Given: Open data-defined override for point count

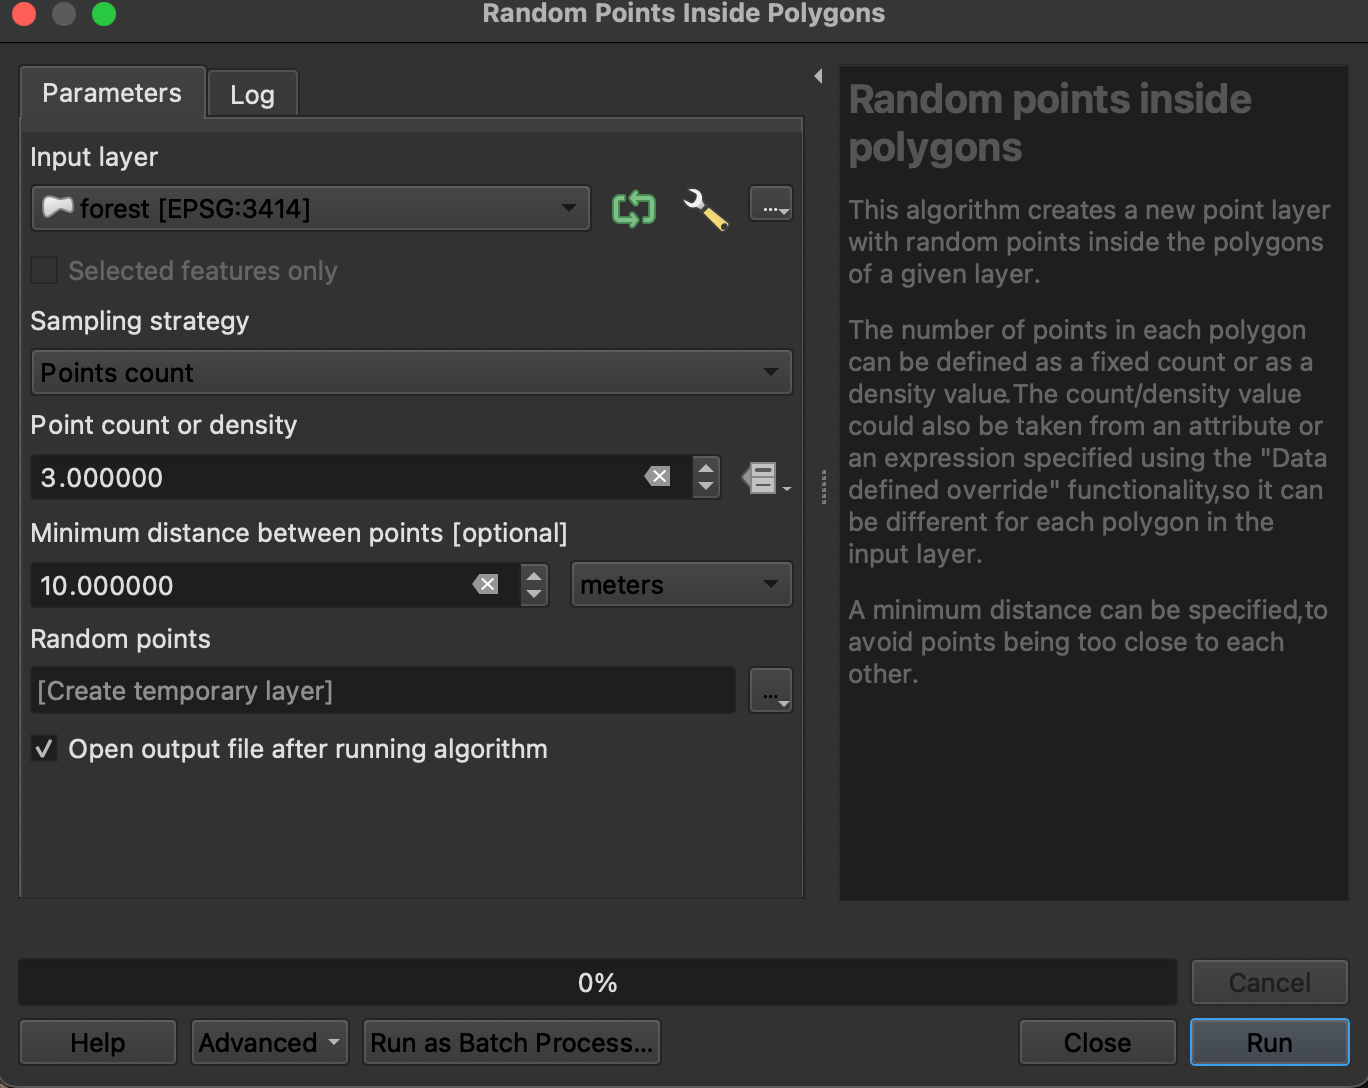Looking at the screenshot, I should (765, 478).
